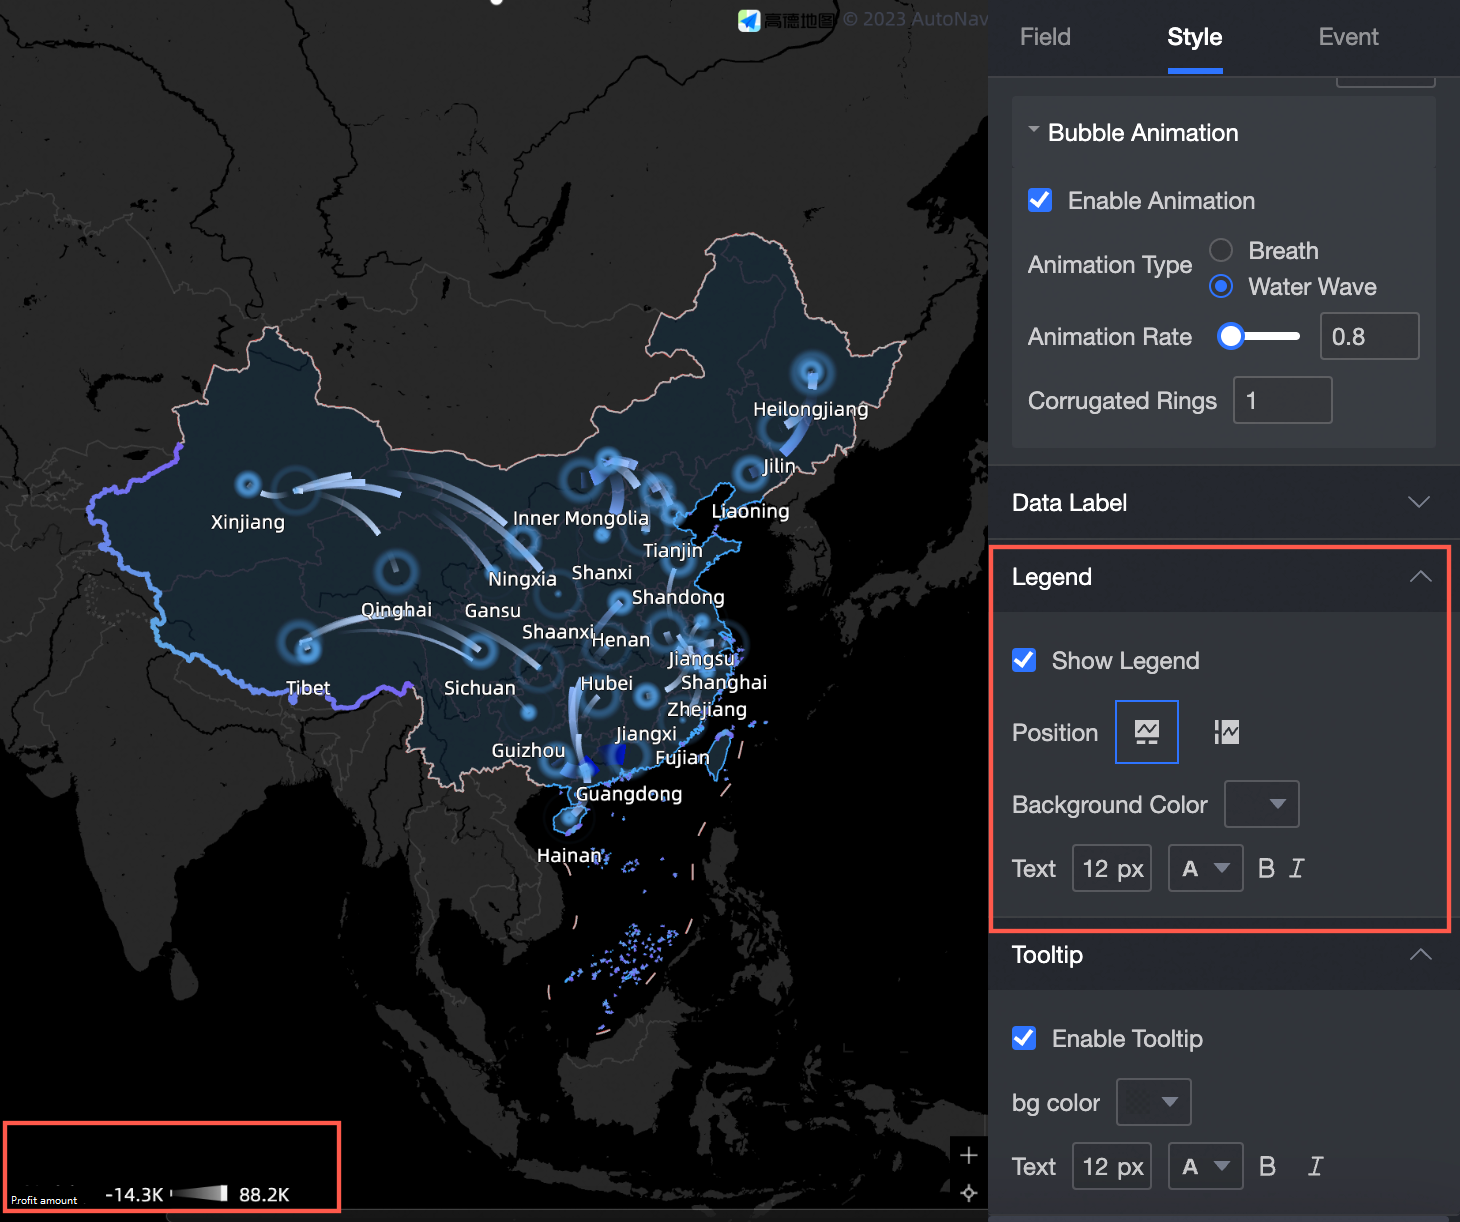The height and width of the screenshot is (1222, 1460).
Task: Uncheck the Show Legend checkbox
Action: tap(1024, 660)
